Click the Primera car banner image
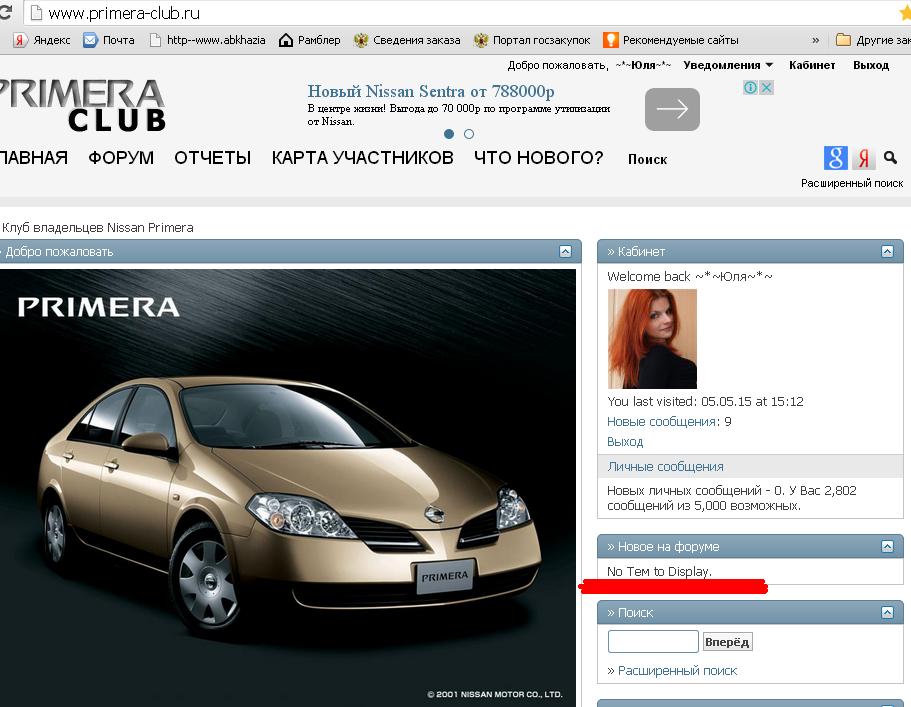911x707 pixels. pos(288,488)
